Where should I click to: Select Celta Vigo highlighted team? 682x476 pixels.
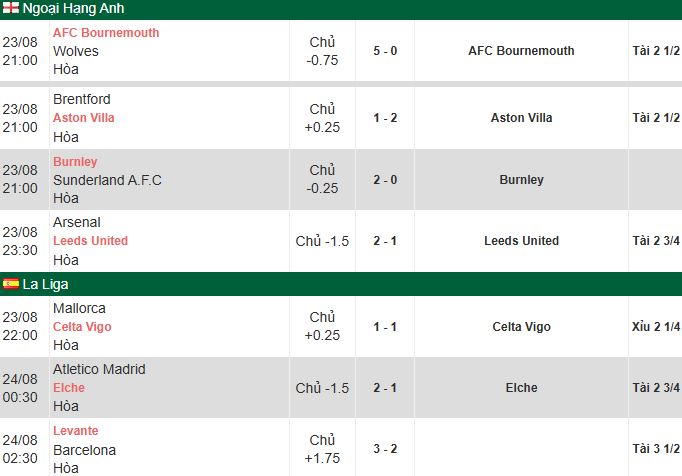[x=82, y=327]
